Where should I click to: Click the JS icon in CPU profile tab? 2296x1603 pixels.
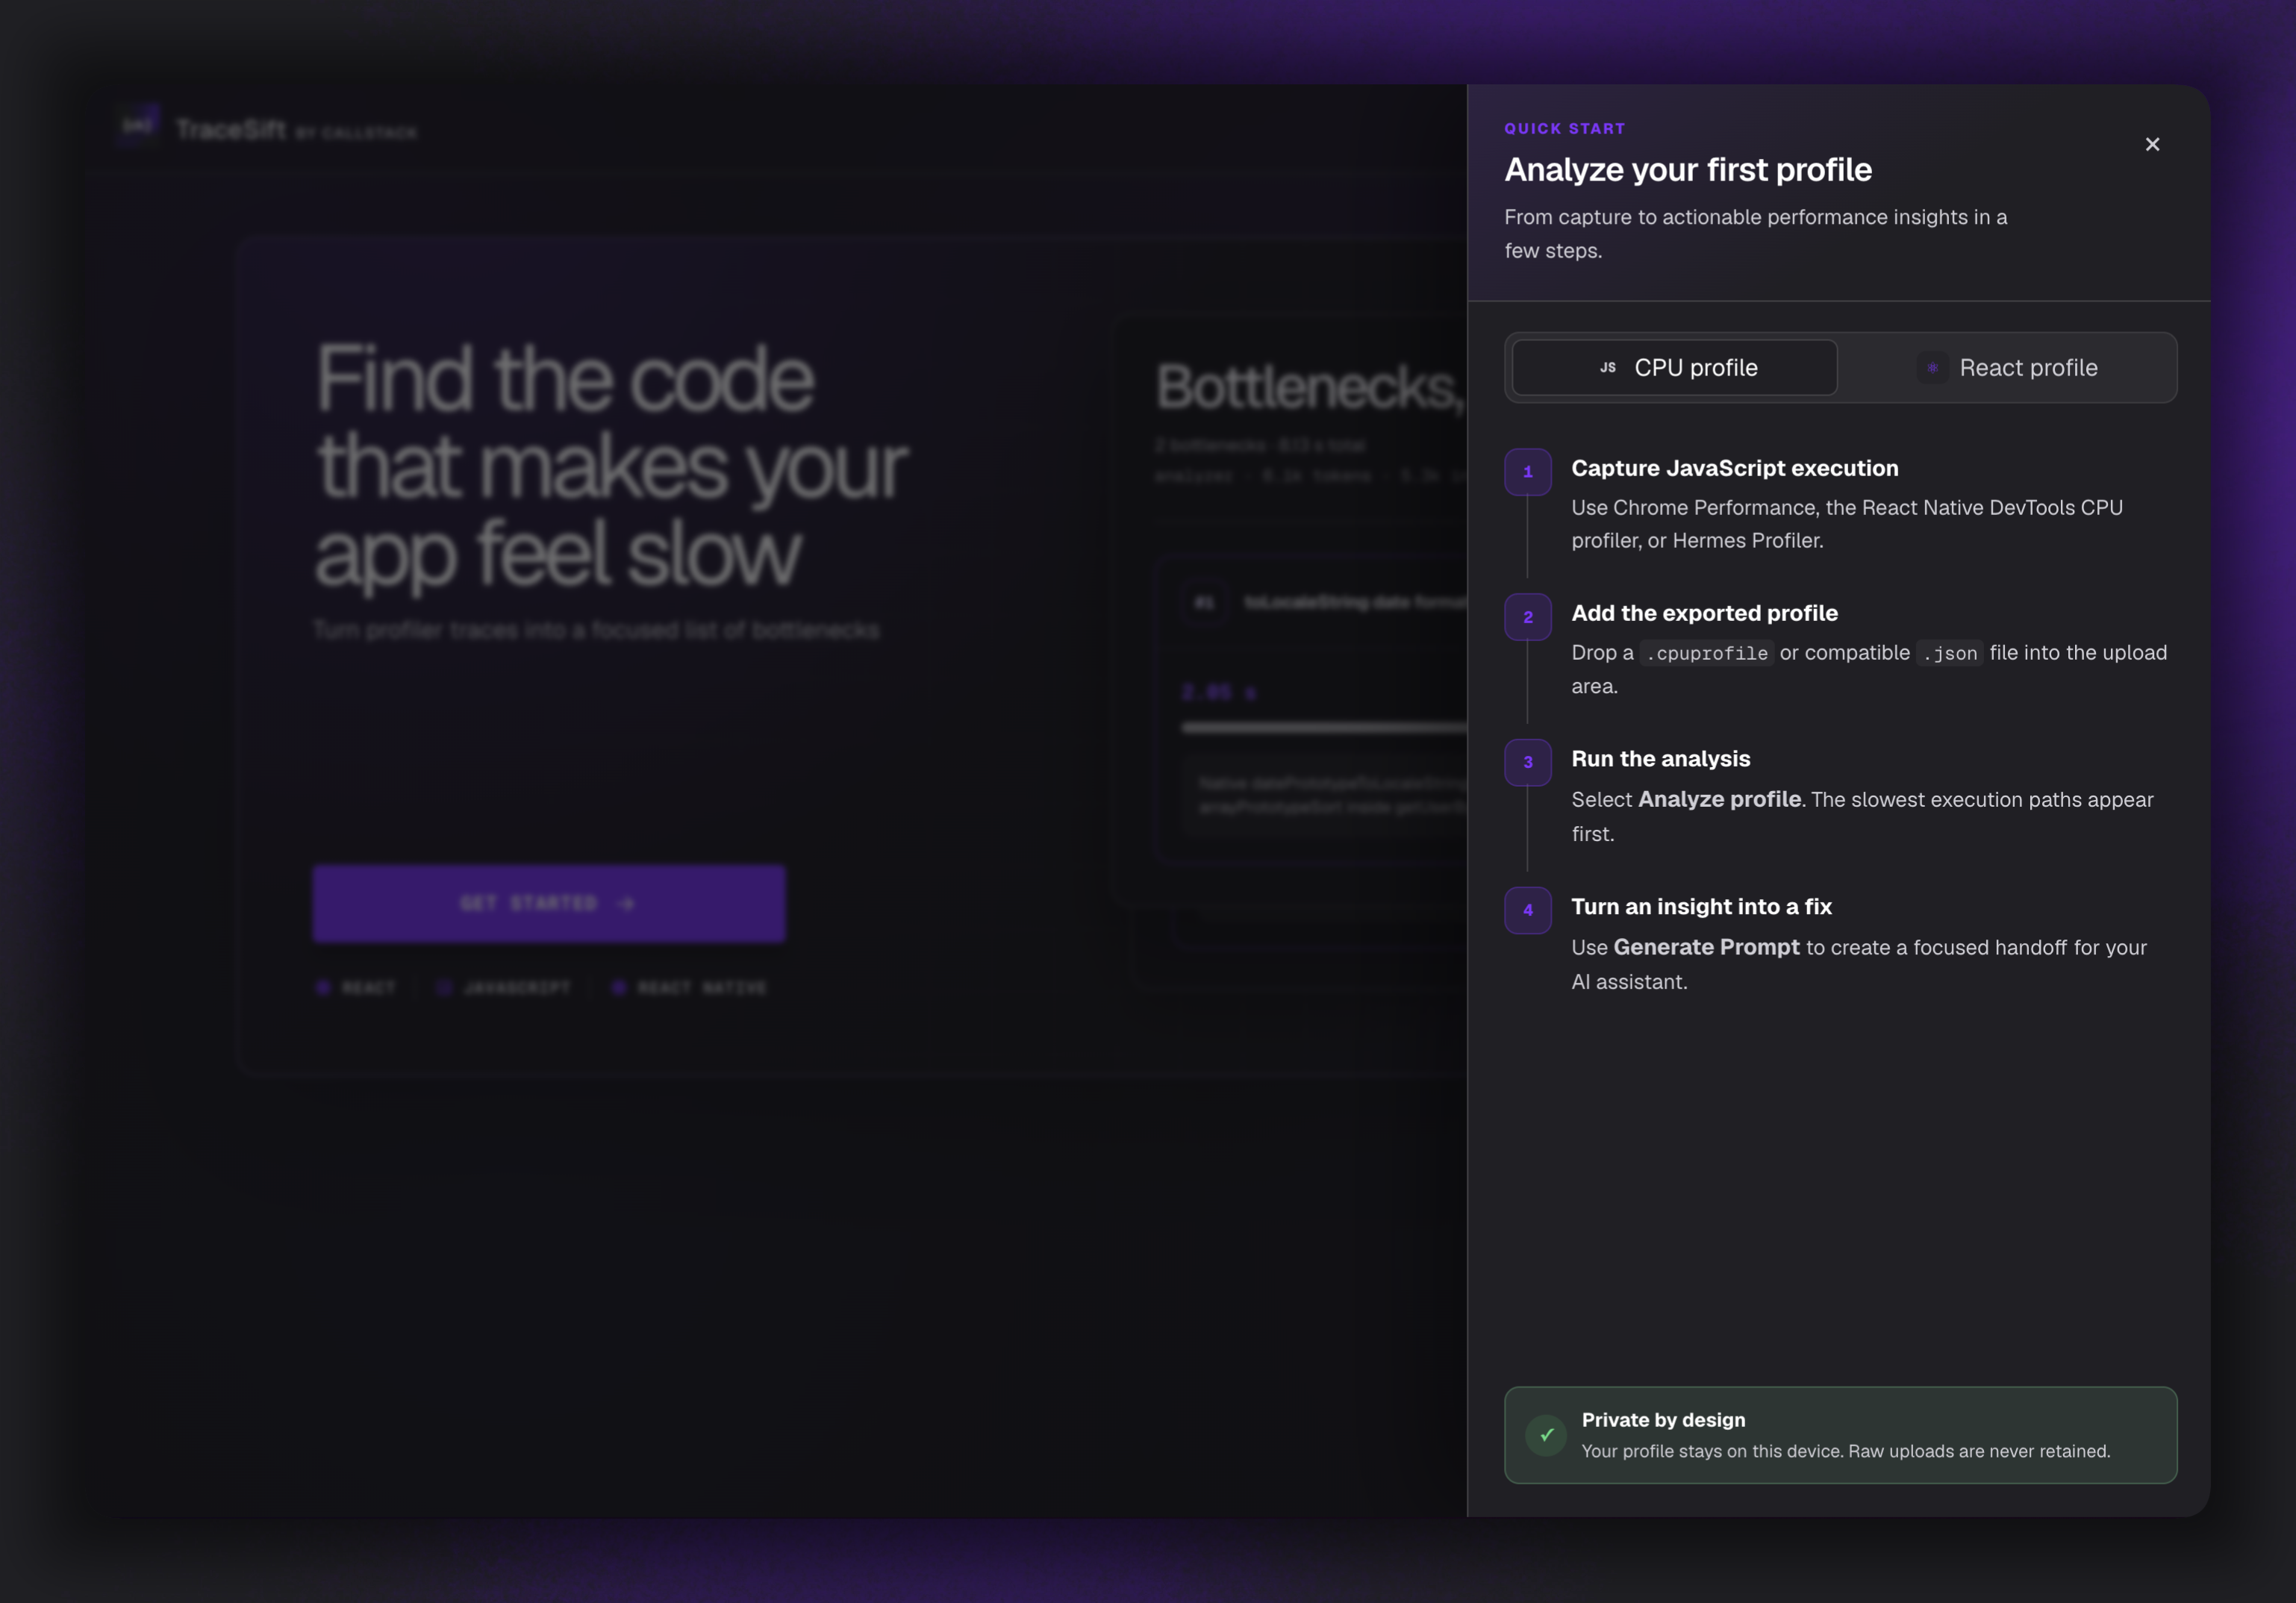pyautogui.click(x=1607, y=368)
